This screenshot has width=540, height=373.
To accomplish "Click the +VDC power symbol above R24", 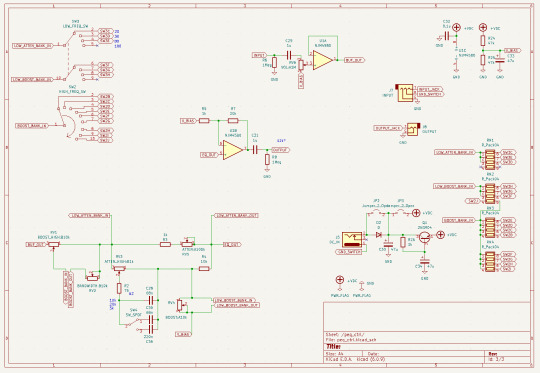I will 483,27.
